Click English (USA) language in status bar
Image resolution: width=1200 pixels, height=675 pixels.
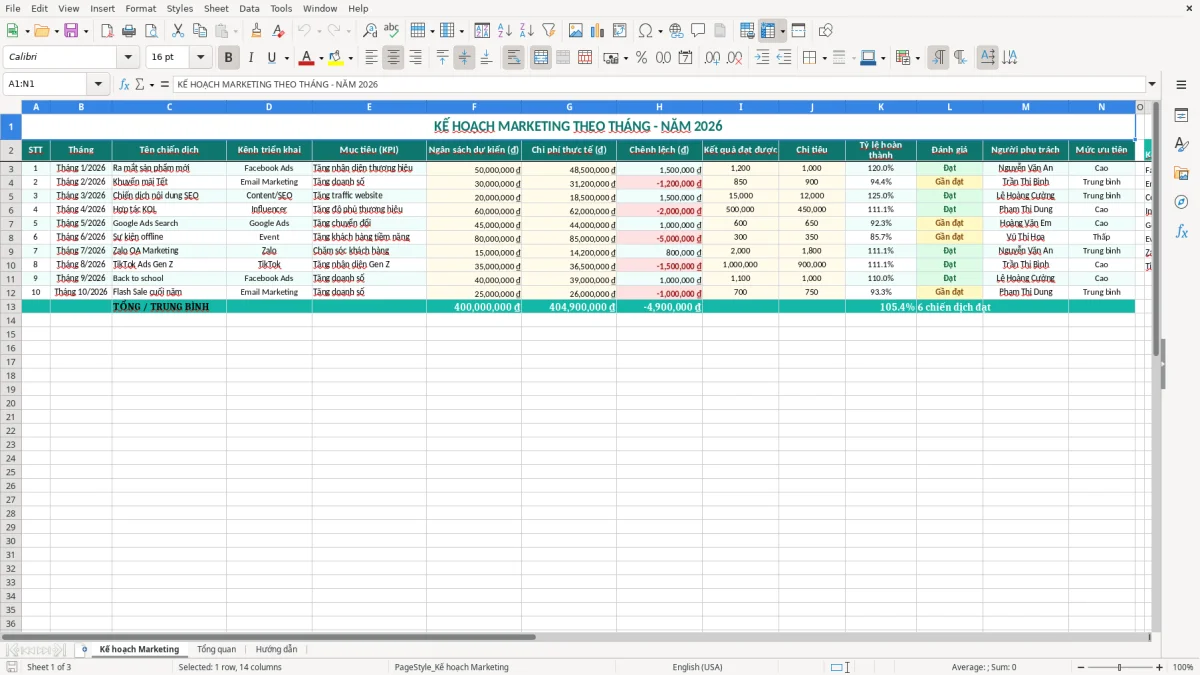pyautogui.click(x=697, y=667)
